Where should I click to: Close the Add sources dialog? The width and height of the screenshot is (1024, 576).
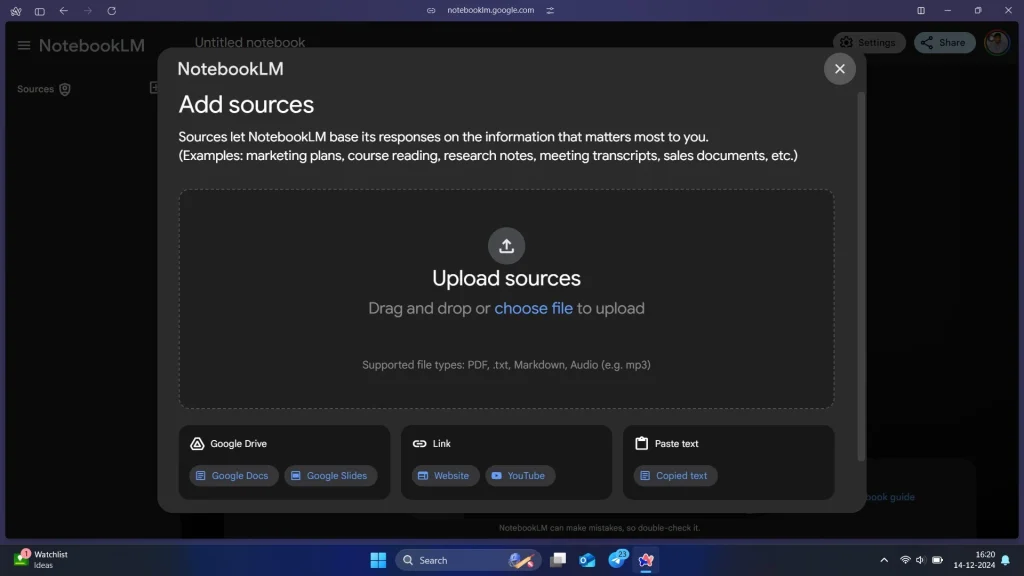coord(839,69)
